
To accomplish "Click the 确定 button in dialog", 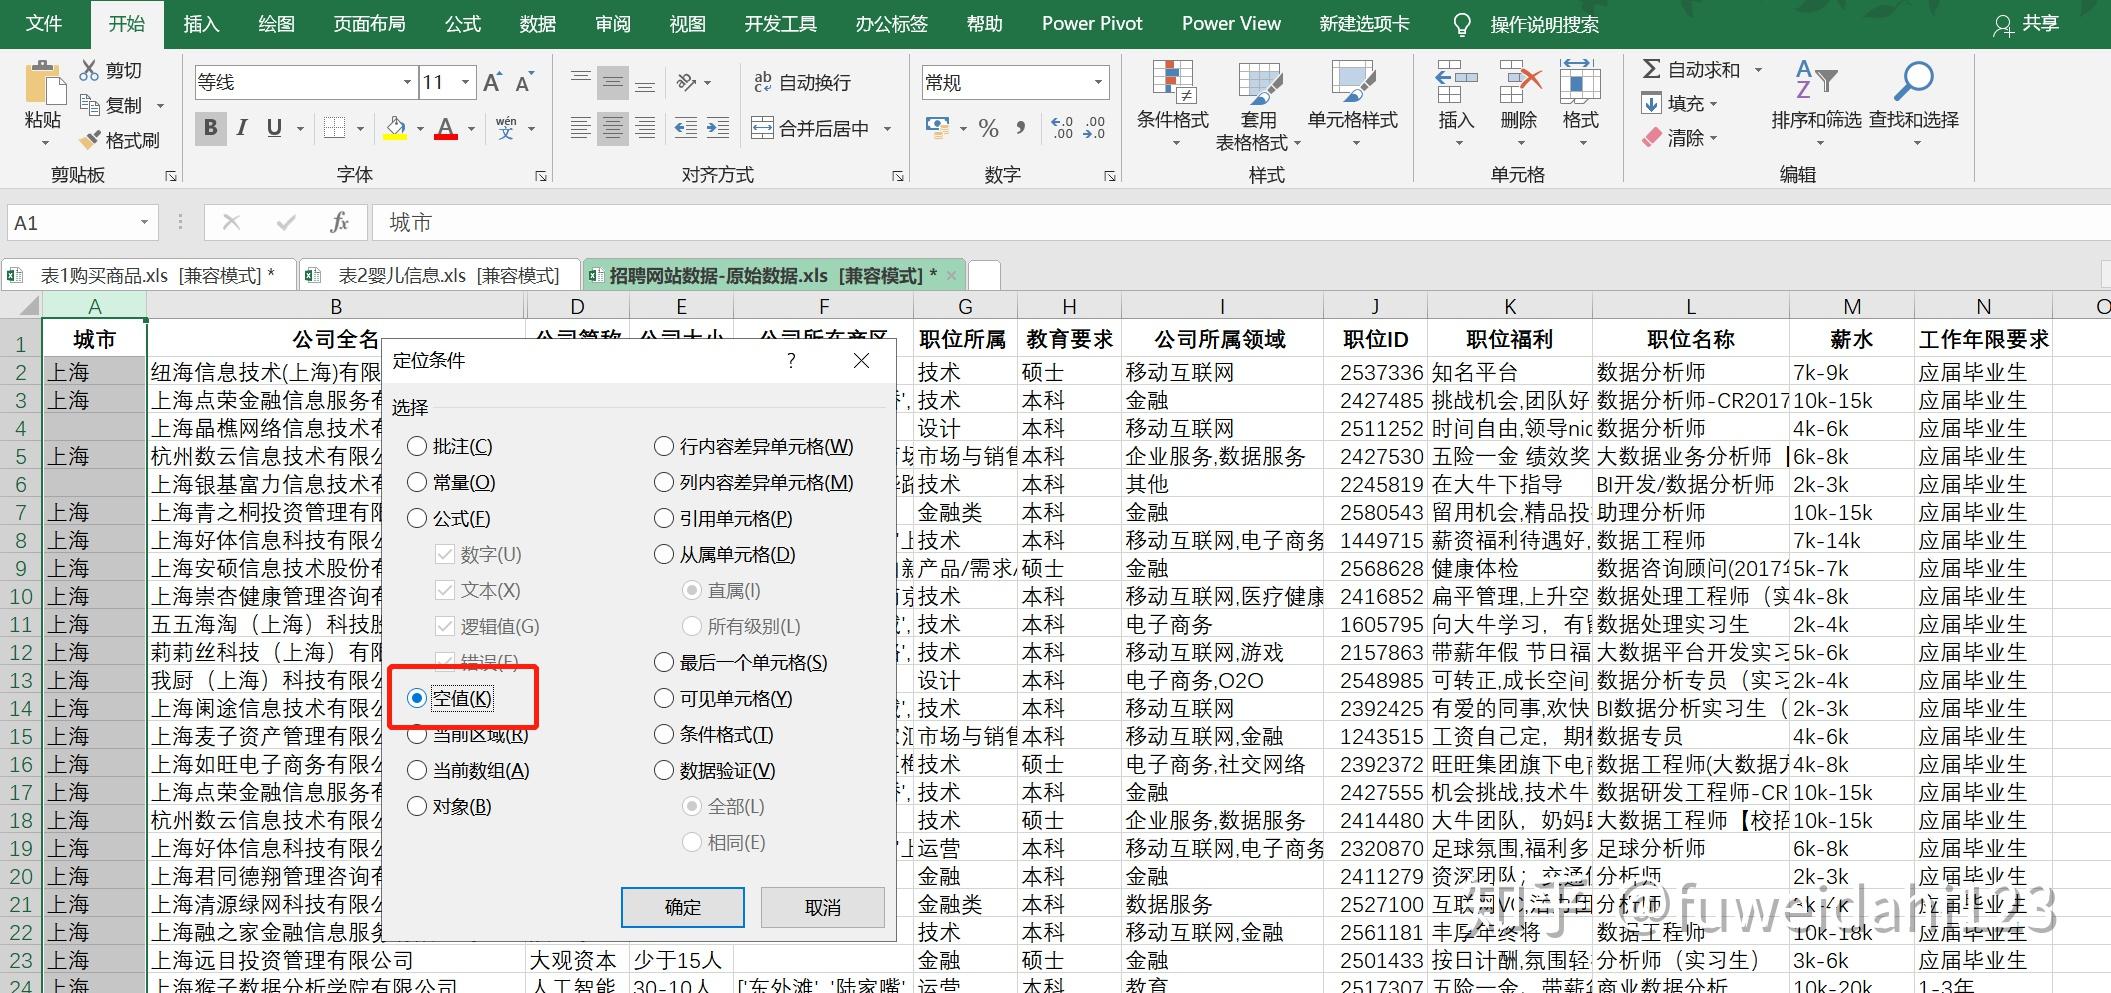I will pyautogui.click(x=683, y=907).
